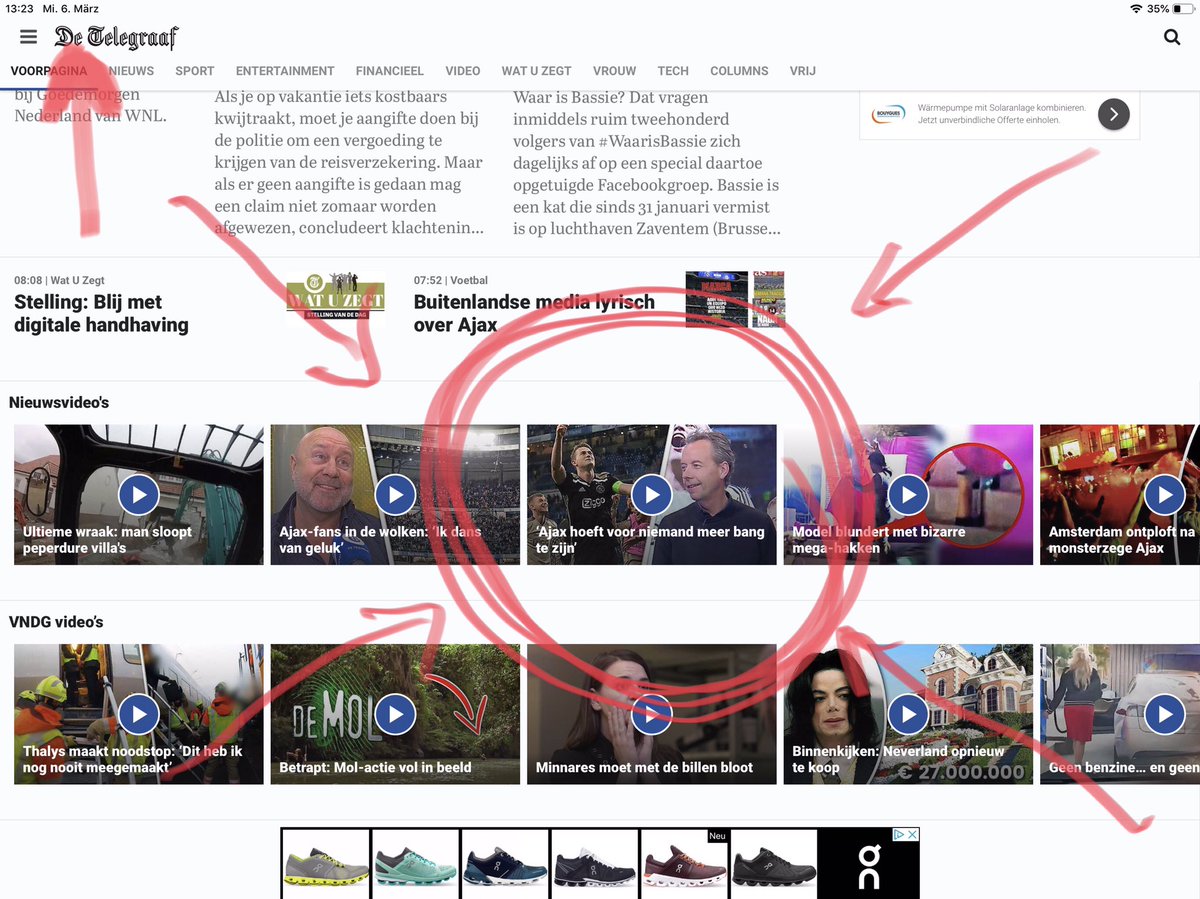This screenshot has height=899, width=1200.
Task: Tap the Wi-Fi status icon
Action: [x=1136, y=8]
